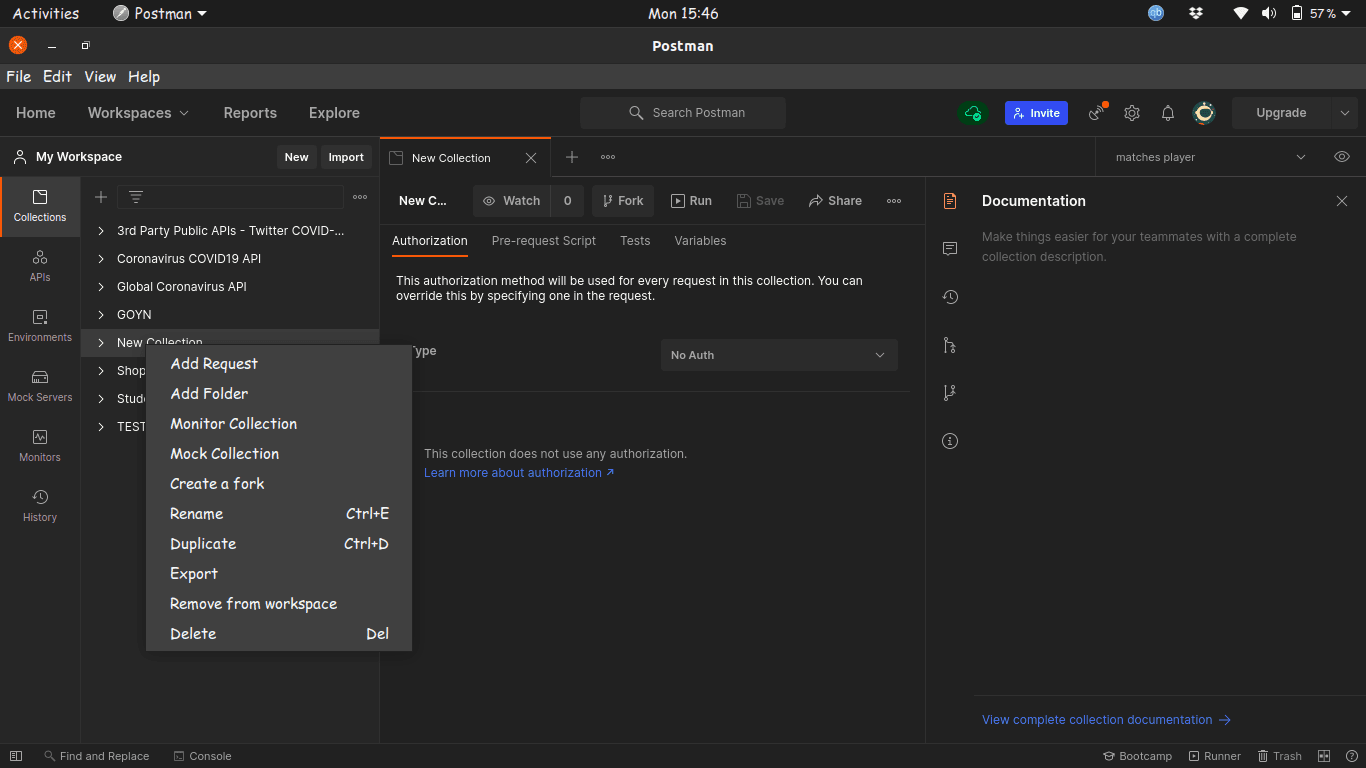1366x768 pixels.
Task: Click the Import button
Action: click(x=346, y=157)
